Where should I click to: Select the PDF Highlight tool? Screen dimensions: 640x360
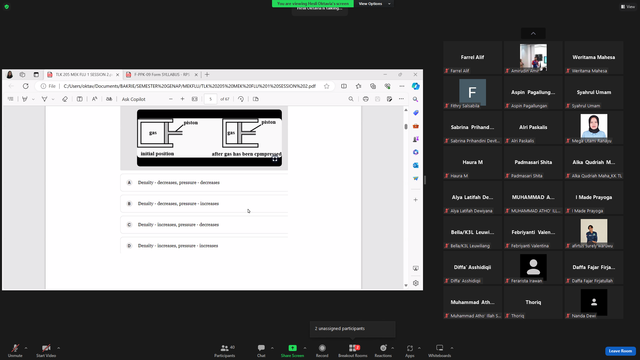coord(44,99)
